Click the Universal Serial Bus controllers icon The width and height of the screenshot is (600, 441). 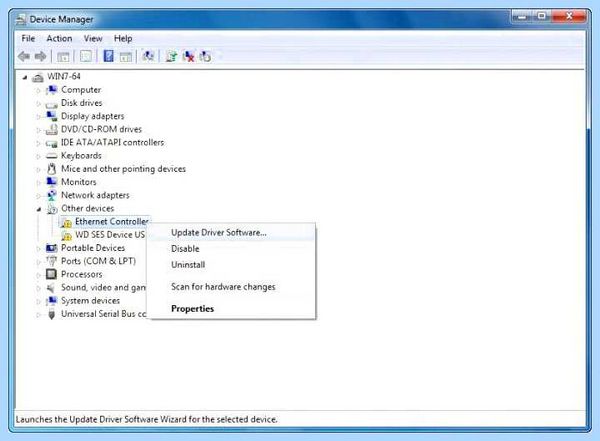(52, 314)
